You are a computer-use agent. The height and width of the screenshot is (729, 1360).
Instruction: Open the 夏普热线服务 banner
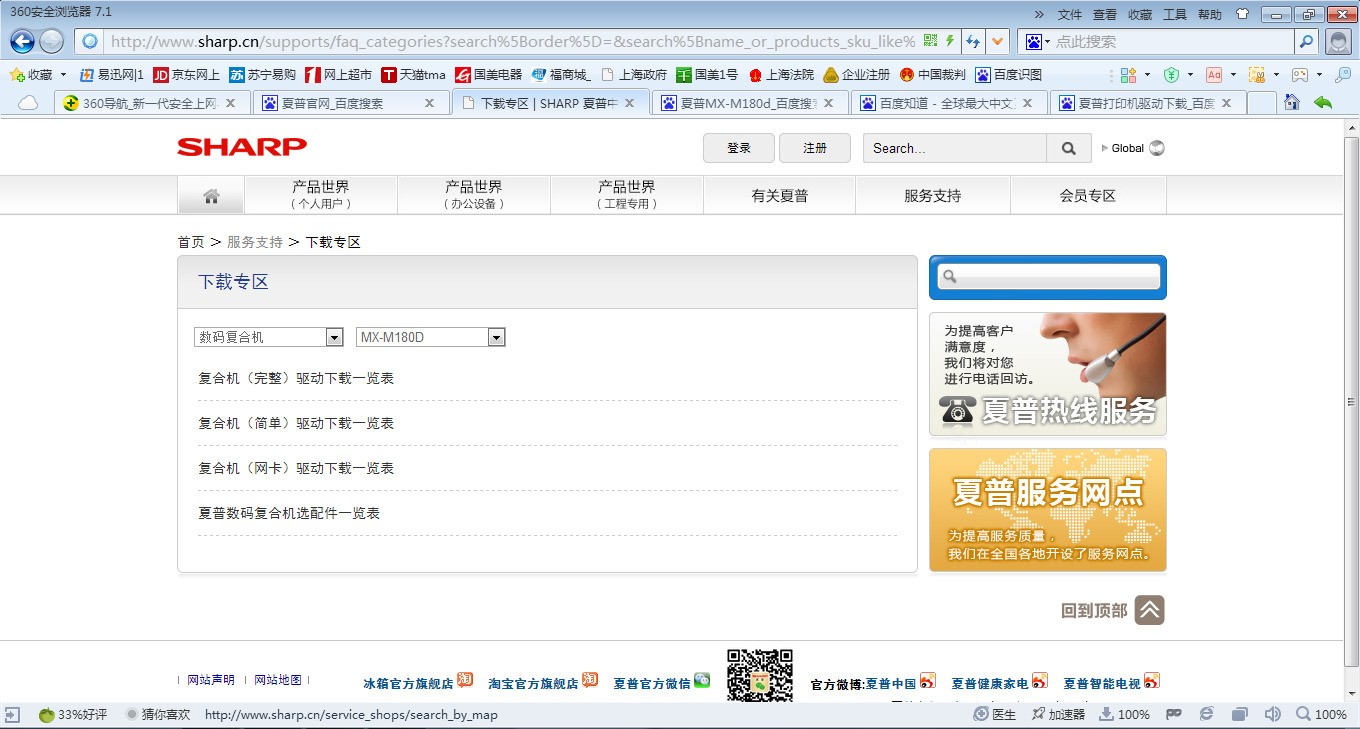[1047, 374]
